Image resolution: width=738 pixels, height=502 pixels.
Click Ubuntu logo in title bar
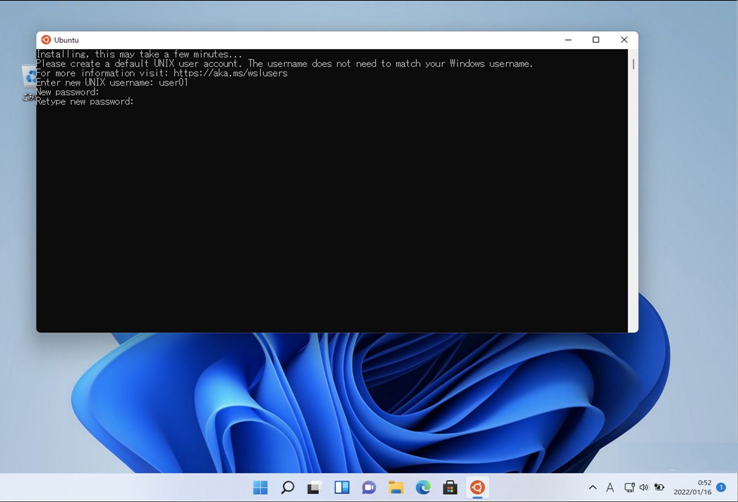pos(46,40)
